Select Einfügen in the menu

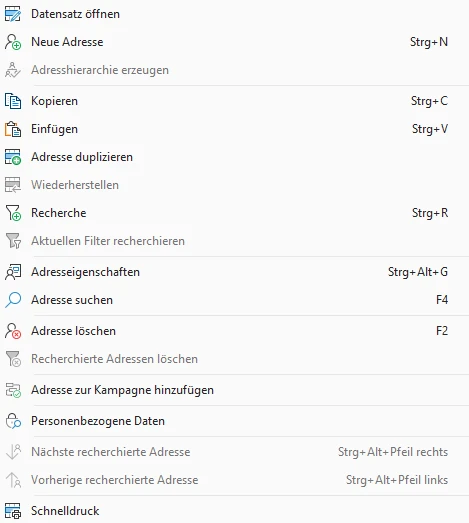click(x=234, y=129)
